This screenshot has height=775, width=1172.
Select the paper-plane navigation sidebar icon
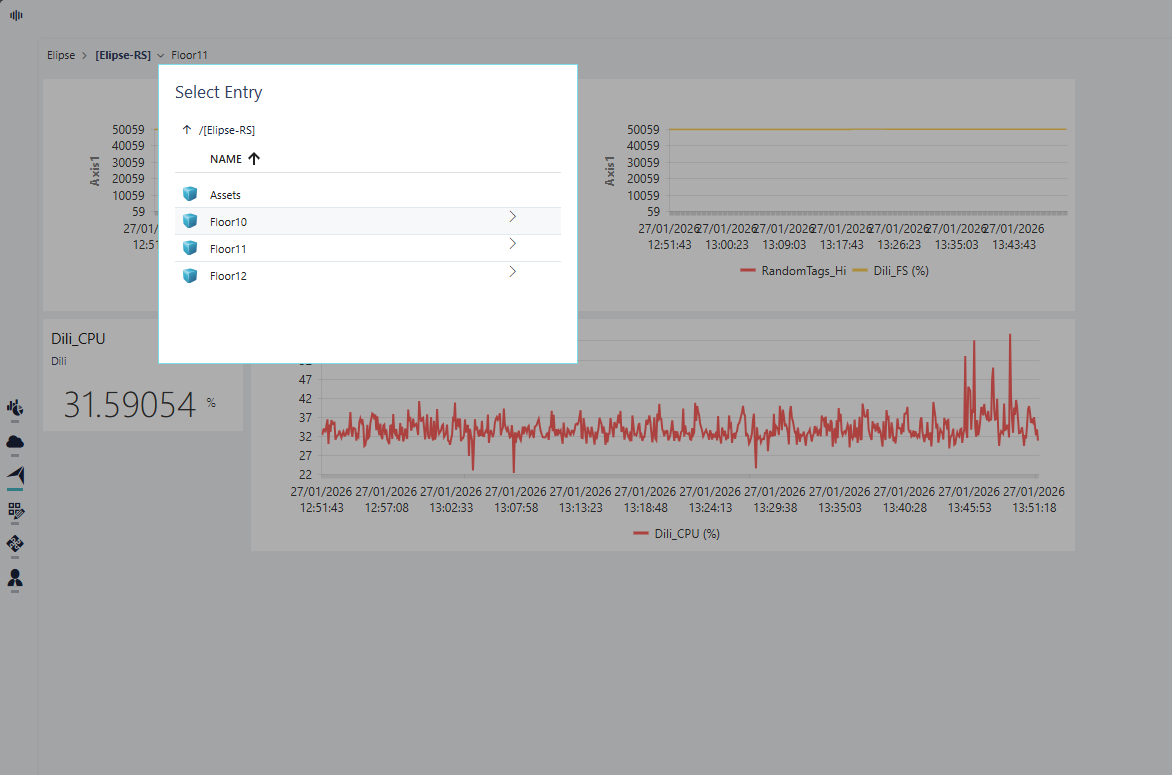(x=15, y=475)
